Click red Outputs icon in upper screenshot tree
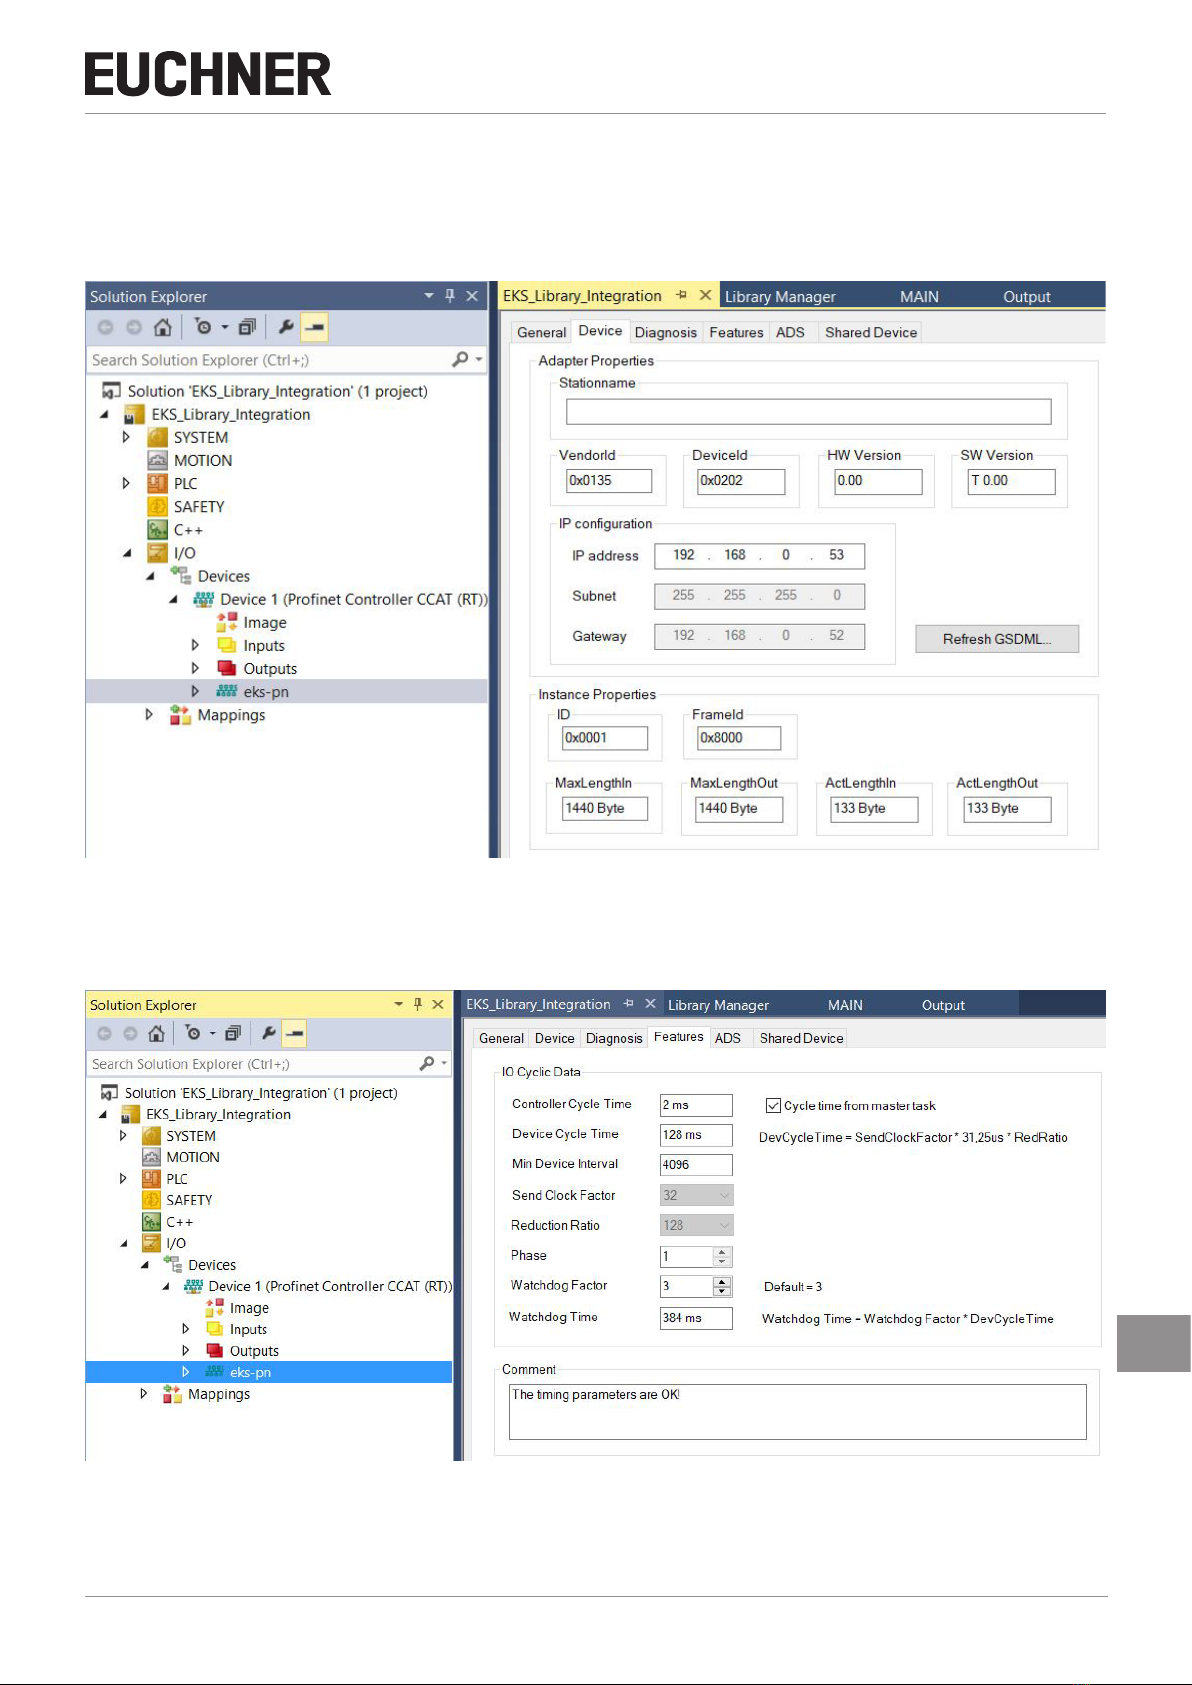This screenshot has height=1685, width=1192. [x=227, y=668]
